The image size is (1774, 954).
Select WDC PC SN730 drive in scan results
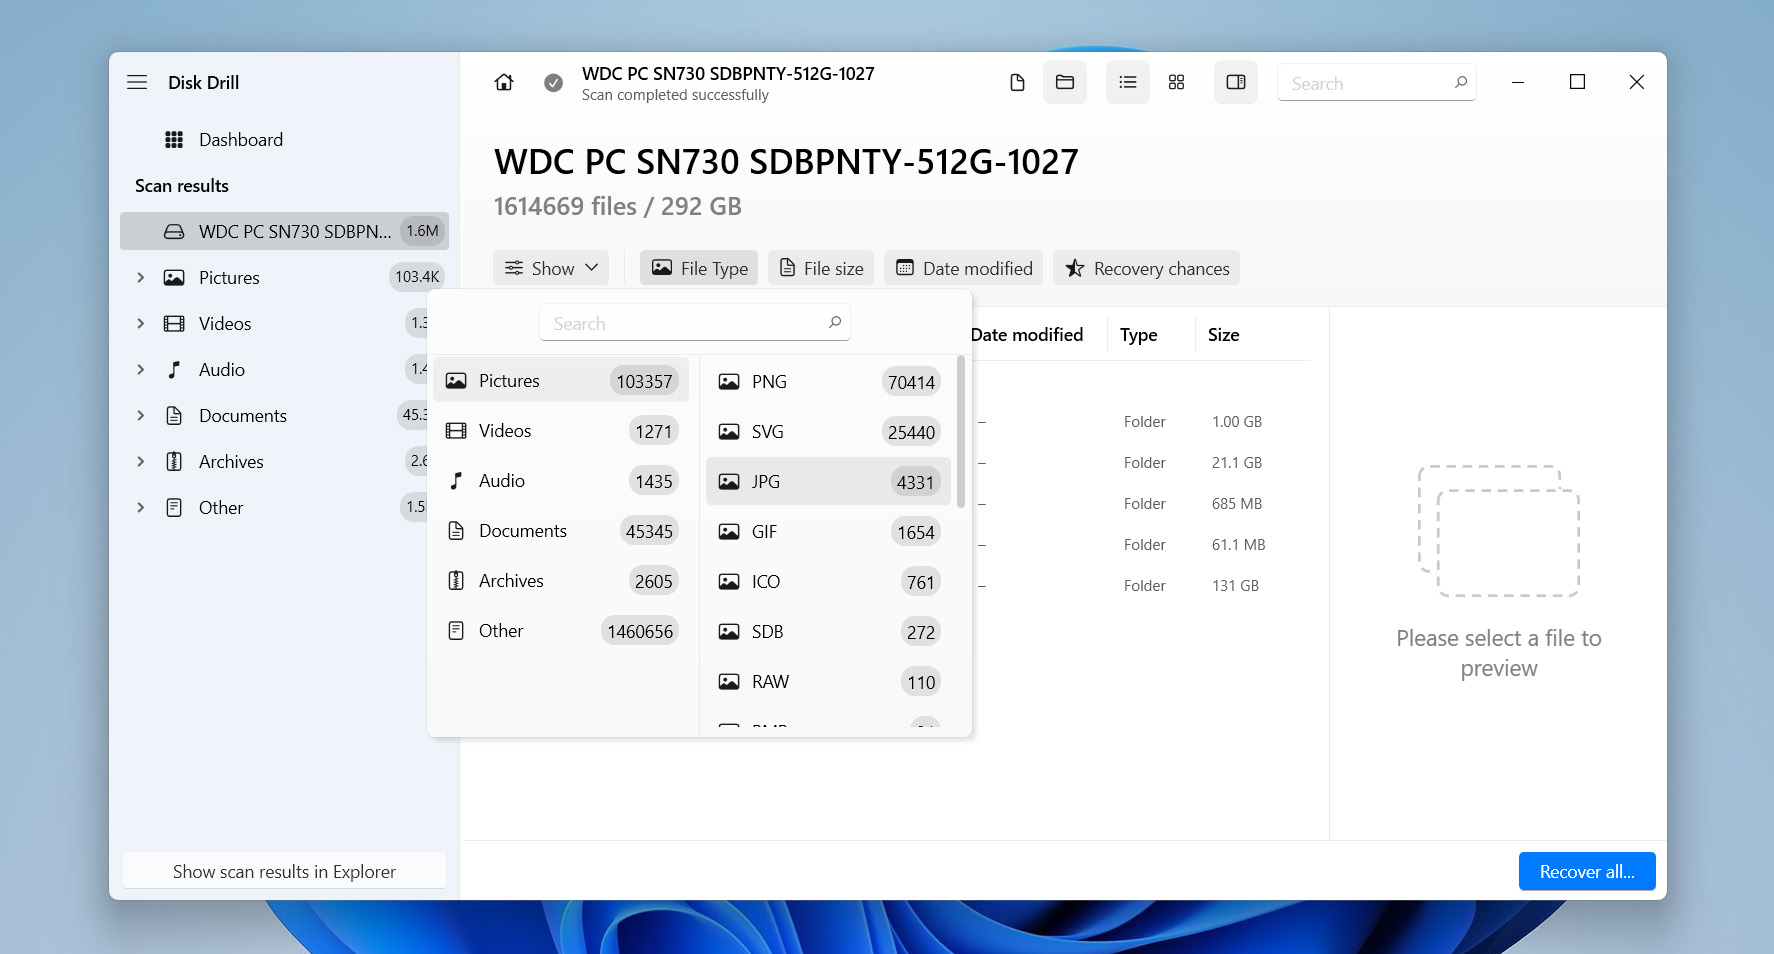284,231
